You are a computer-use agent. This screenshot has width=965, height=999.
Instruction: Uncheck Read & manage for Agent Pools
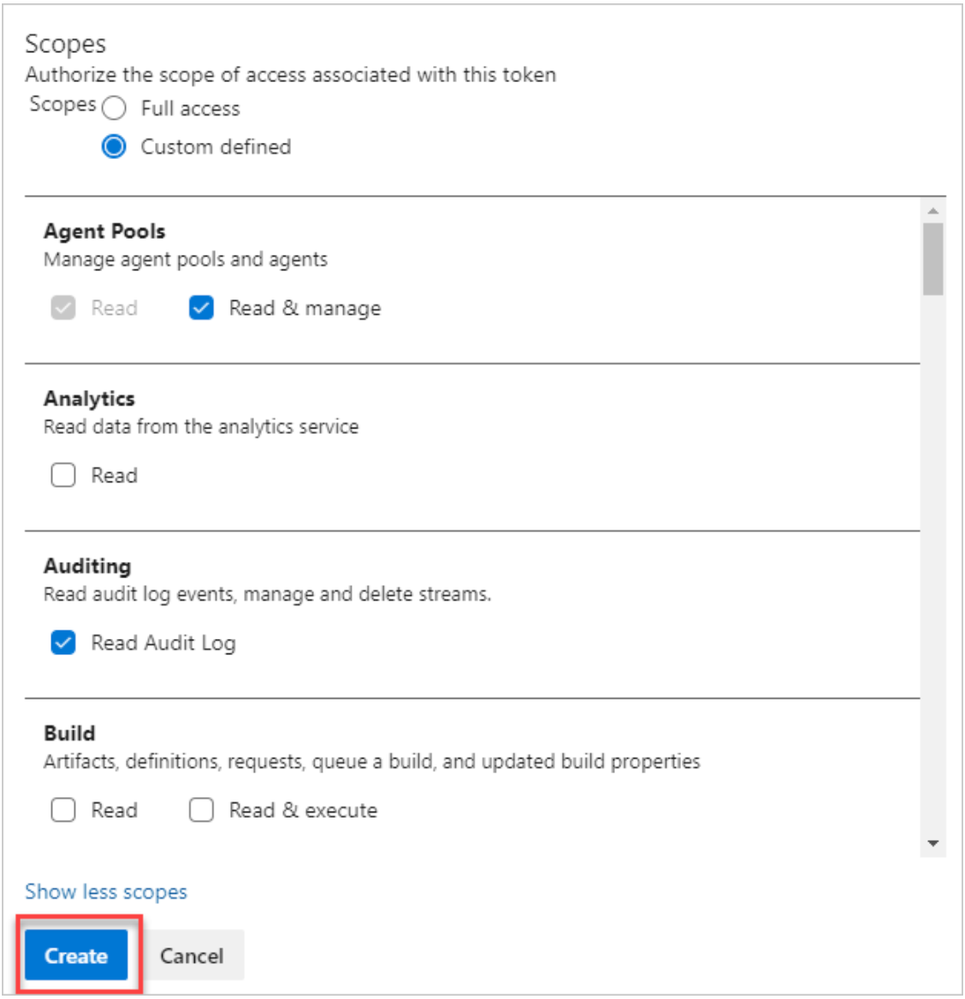coord(202,308)
